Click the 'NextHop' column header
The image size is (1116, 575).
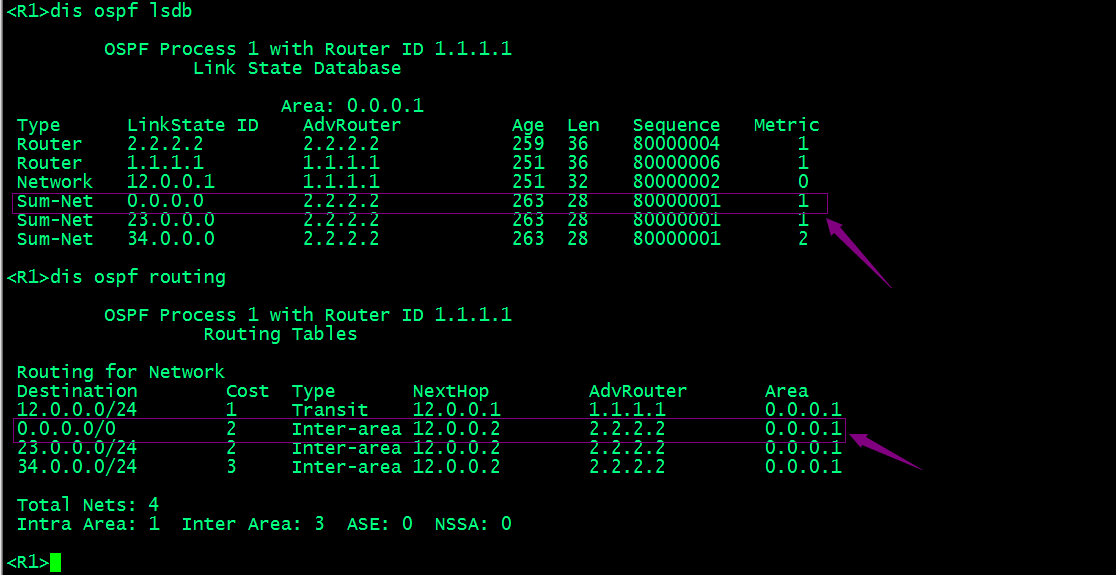point(451,391)
